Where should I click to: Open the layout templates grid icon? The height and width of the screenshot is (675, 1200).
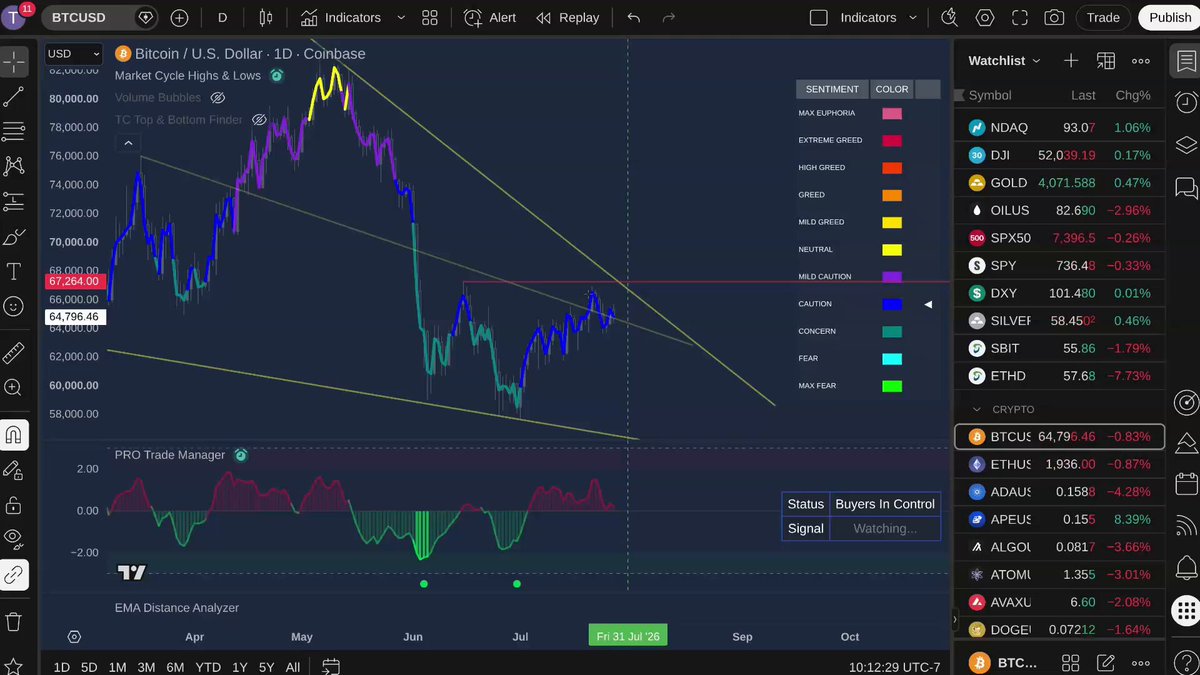pyautogui.click(x=430, y=18)
